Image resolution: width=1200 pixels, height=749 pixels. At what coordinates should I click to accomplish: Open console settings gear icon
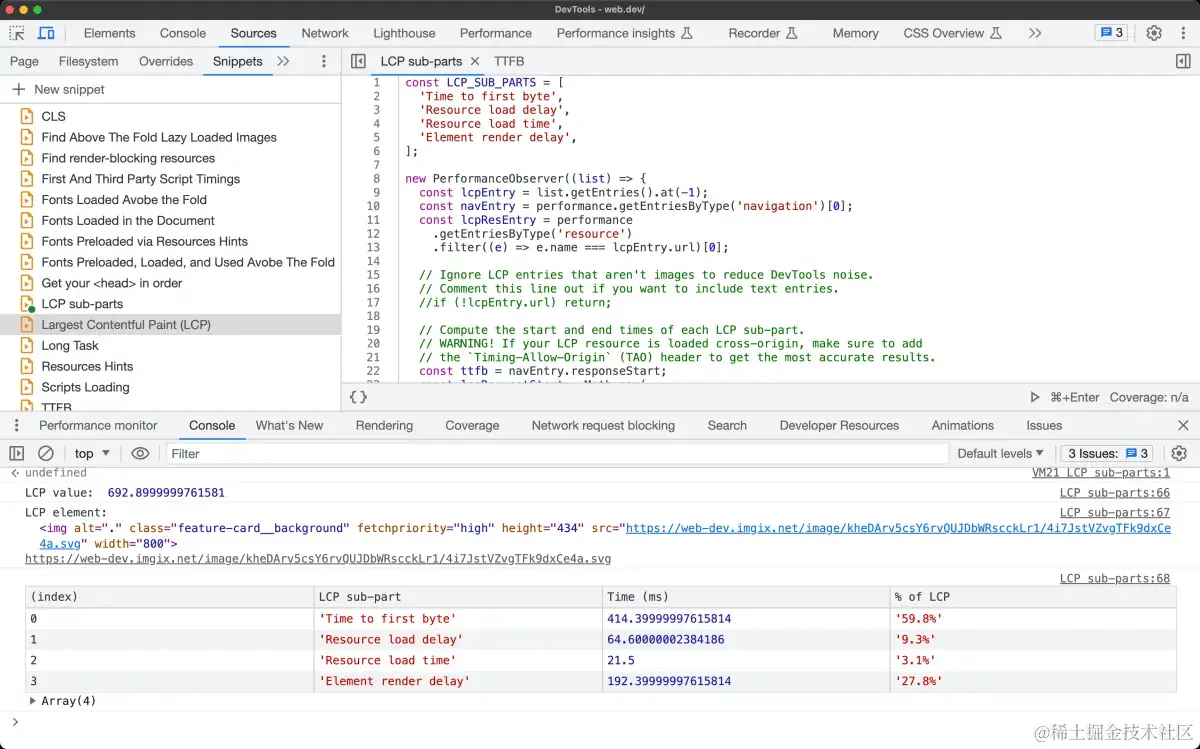tap(1179, 453)
